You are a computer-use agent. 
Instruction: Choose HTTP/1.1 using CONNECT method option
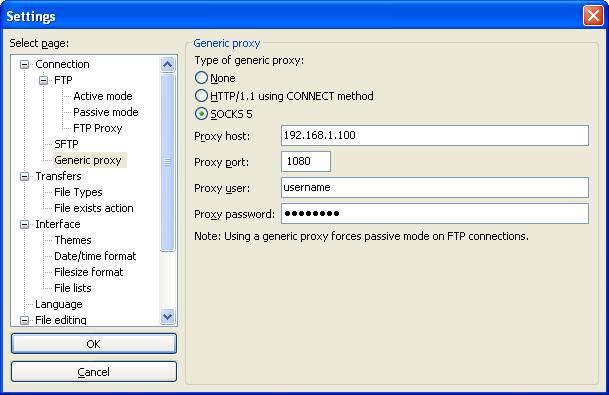pos(201,96)
